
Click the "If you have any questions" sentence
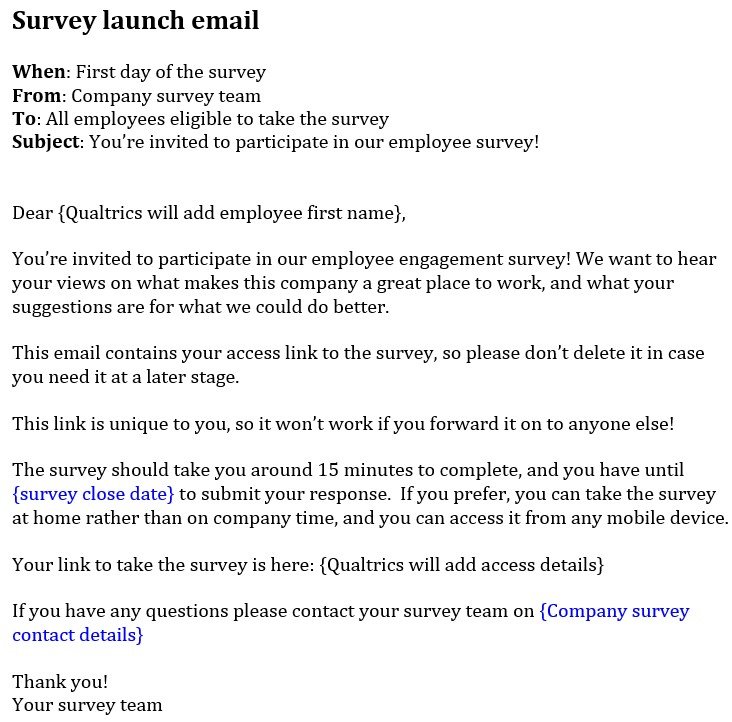[272, 612]
